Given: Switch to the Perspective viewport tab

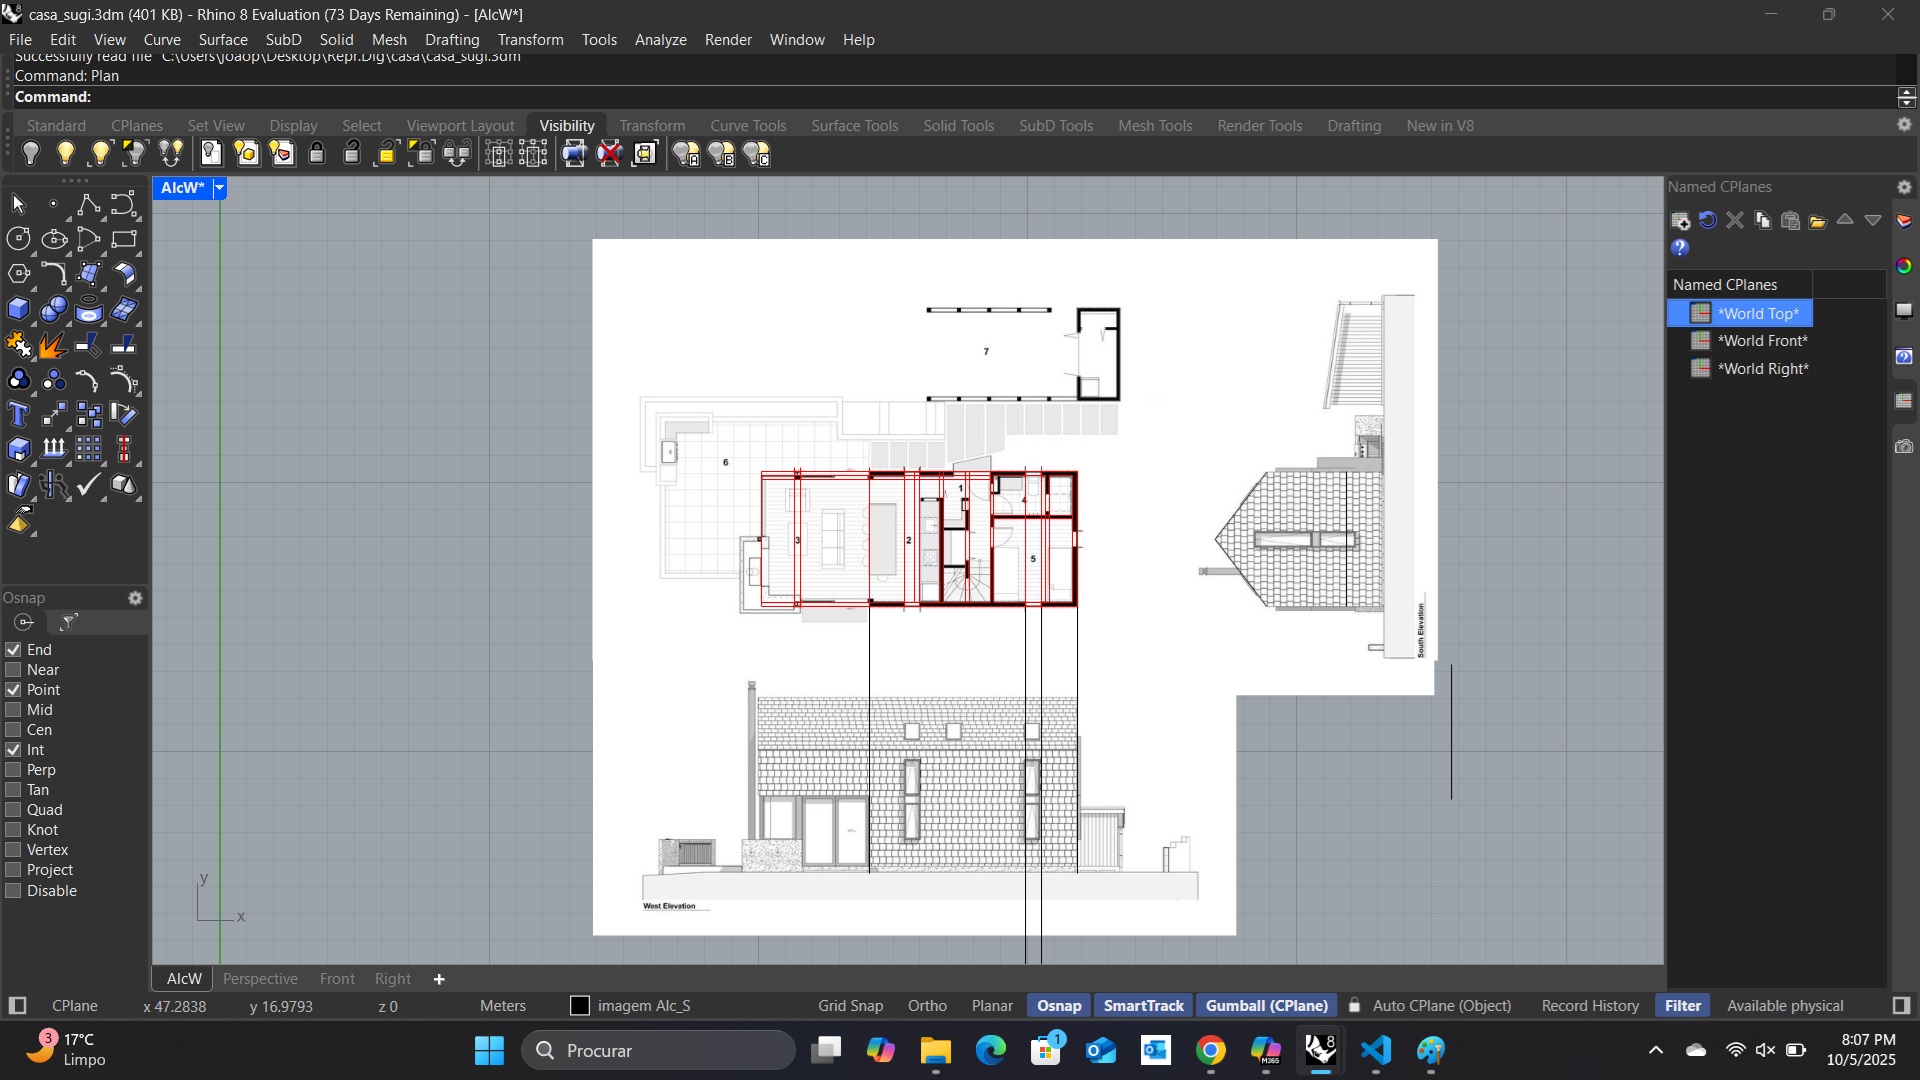Looking at the screenshot, I should 260,978.
